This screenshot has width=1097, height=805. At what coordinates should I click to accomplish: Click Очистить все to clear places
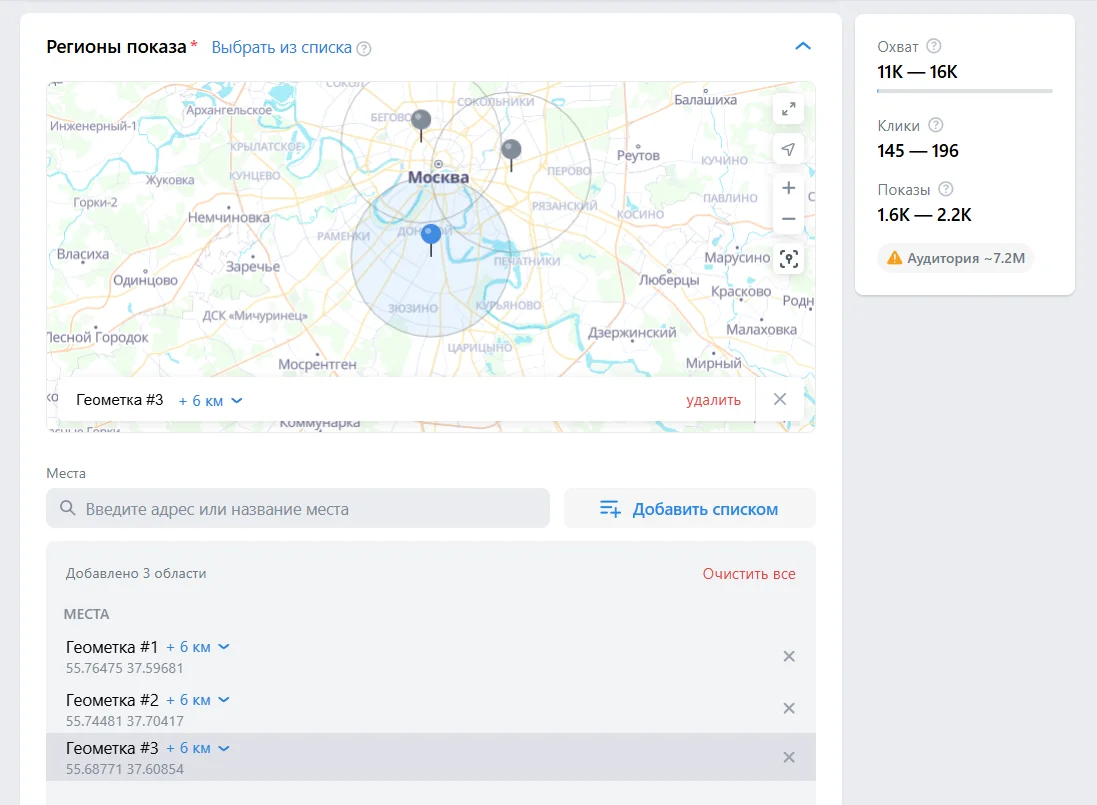click(x=748, y=574)
